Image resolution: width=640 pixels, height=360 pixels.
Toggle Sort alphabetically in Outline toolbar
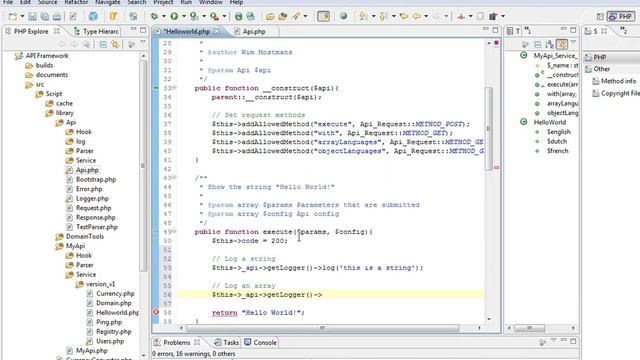tap(550, 44)
